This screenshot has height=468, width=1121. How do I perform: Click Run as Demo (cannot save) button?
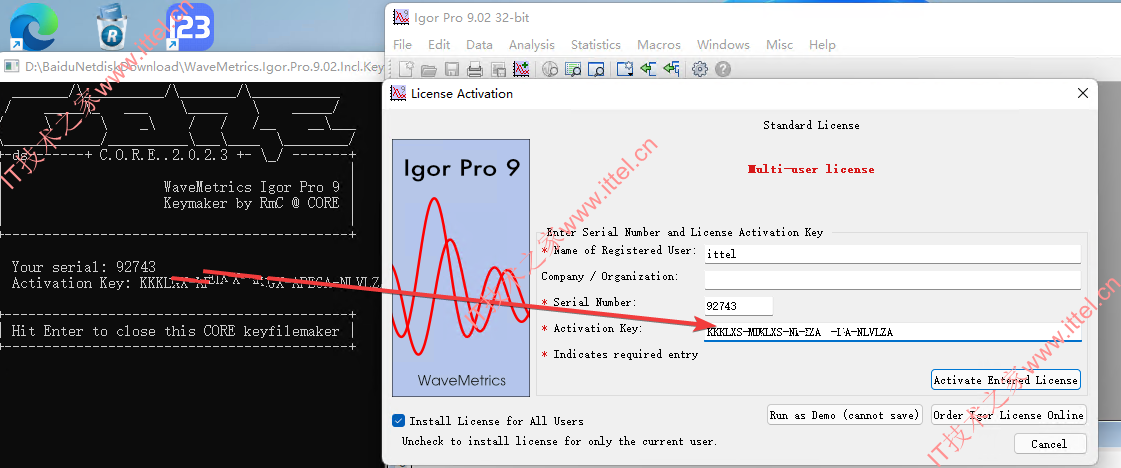(844, 415)
